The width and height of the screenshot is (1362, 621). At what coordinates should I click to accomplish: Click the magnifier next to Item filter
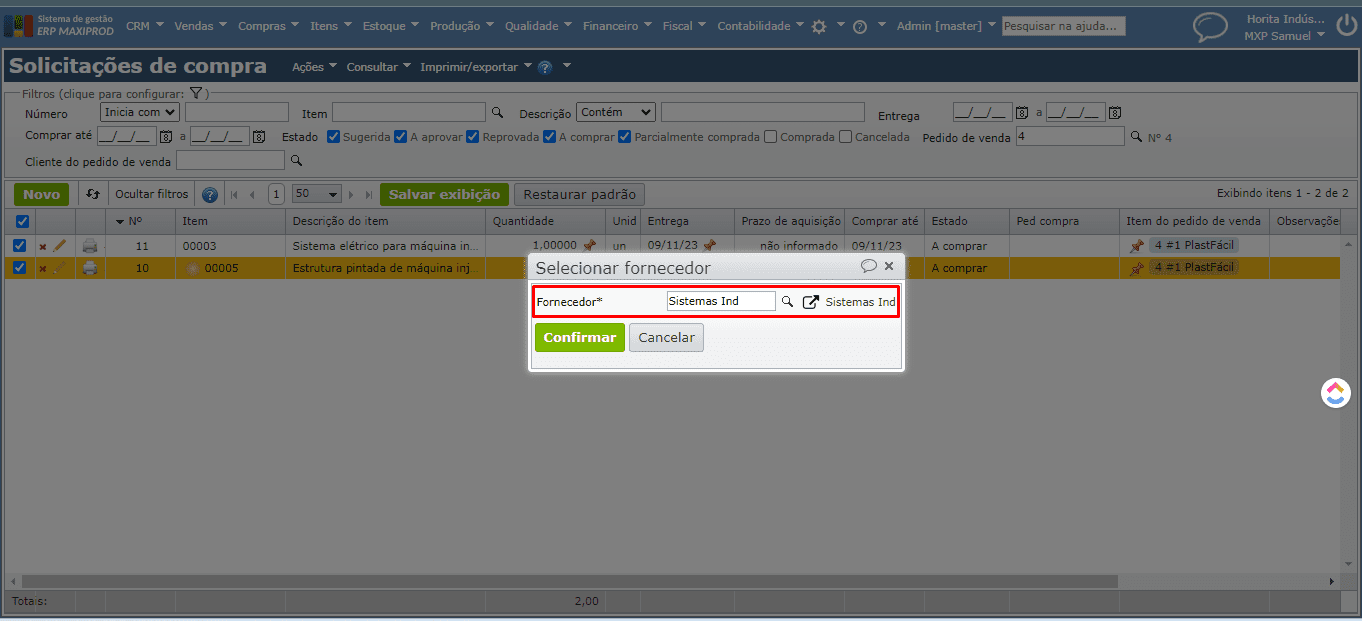pyautogui.click(x=497, y=112)
